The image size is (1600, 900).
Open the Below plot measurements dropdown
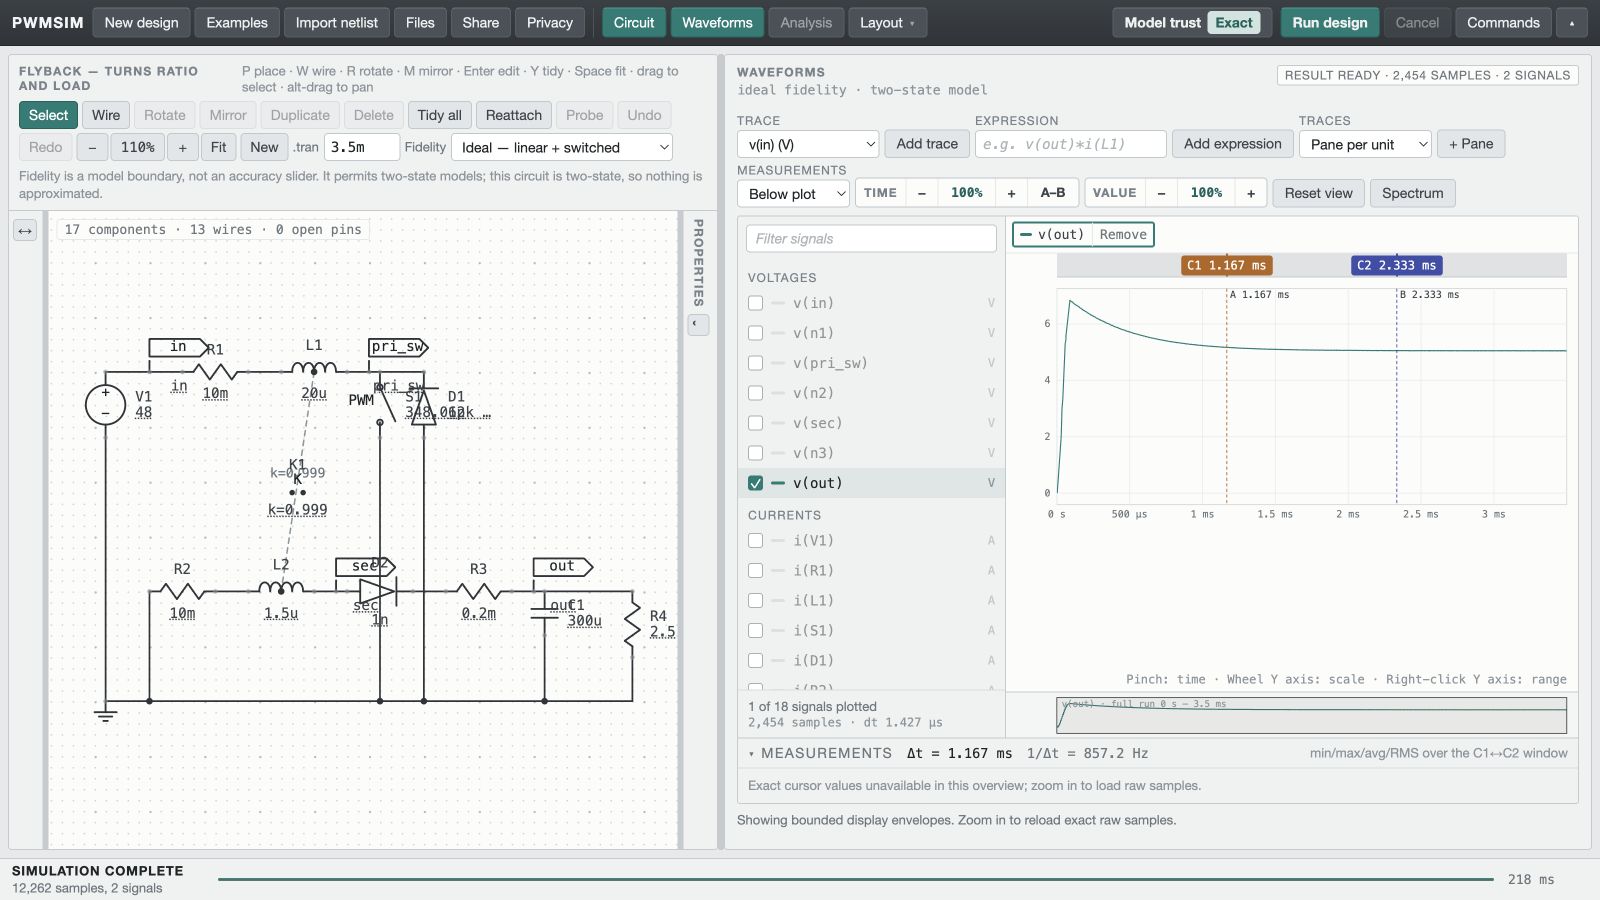pyautogui.click(x=793, y=193)
